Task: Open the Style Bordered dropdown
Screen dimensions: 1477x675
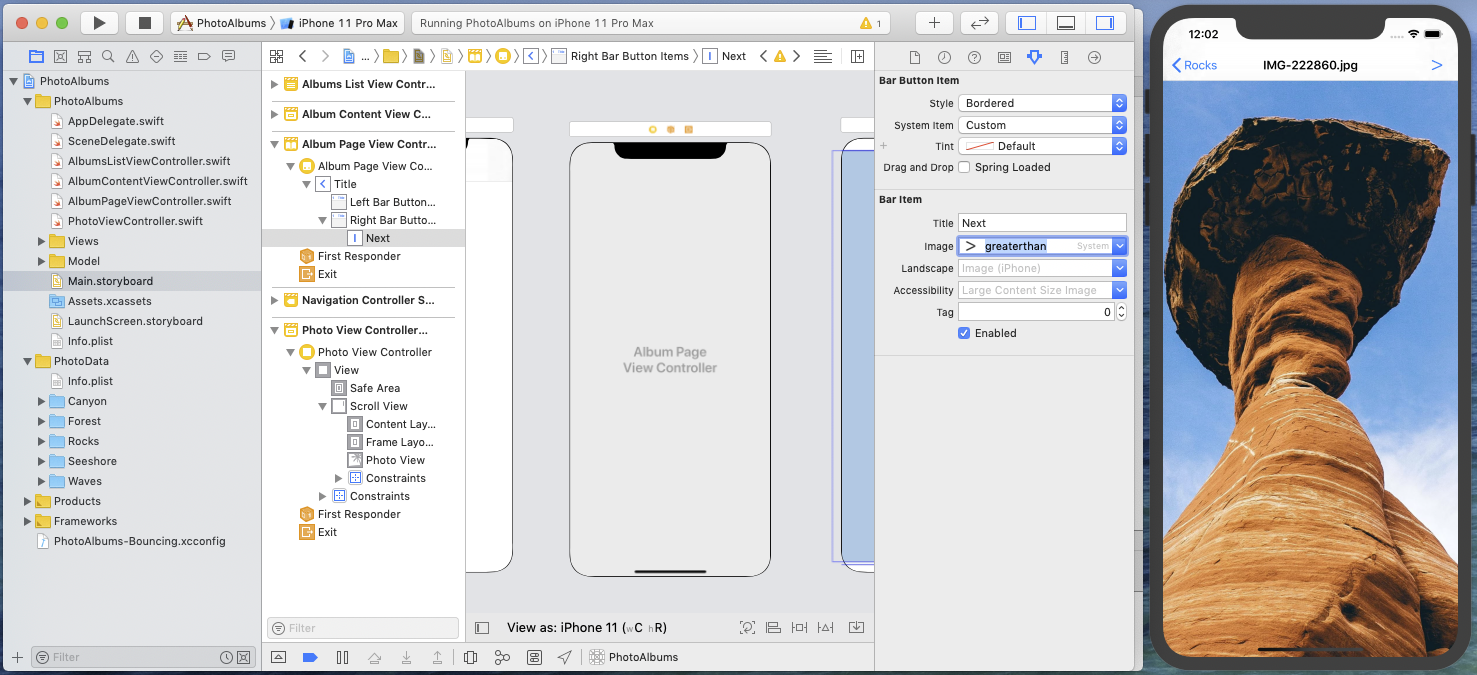Action: [x=1042, y=103]
